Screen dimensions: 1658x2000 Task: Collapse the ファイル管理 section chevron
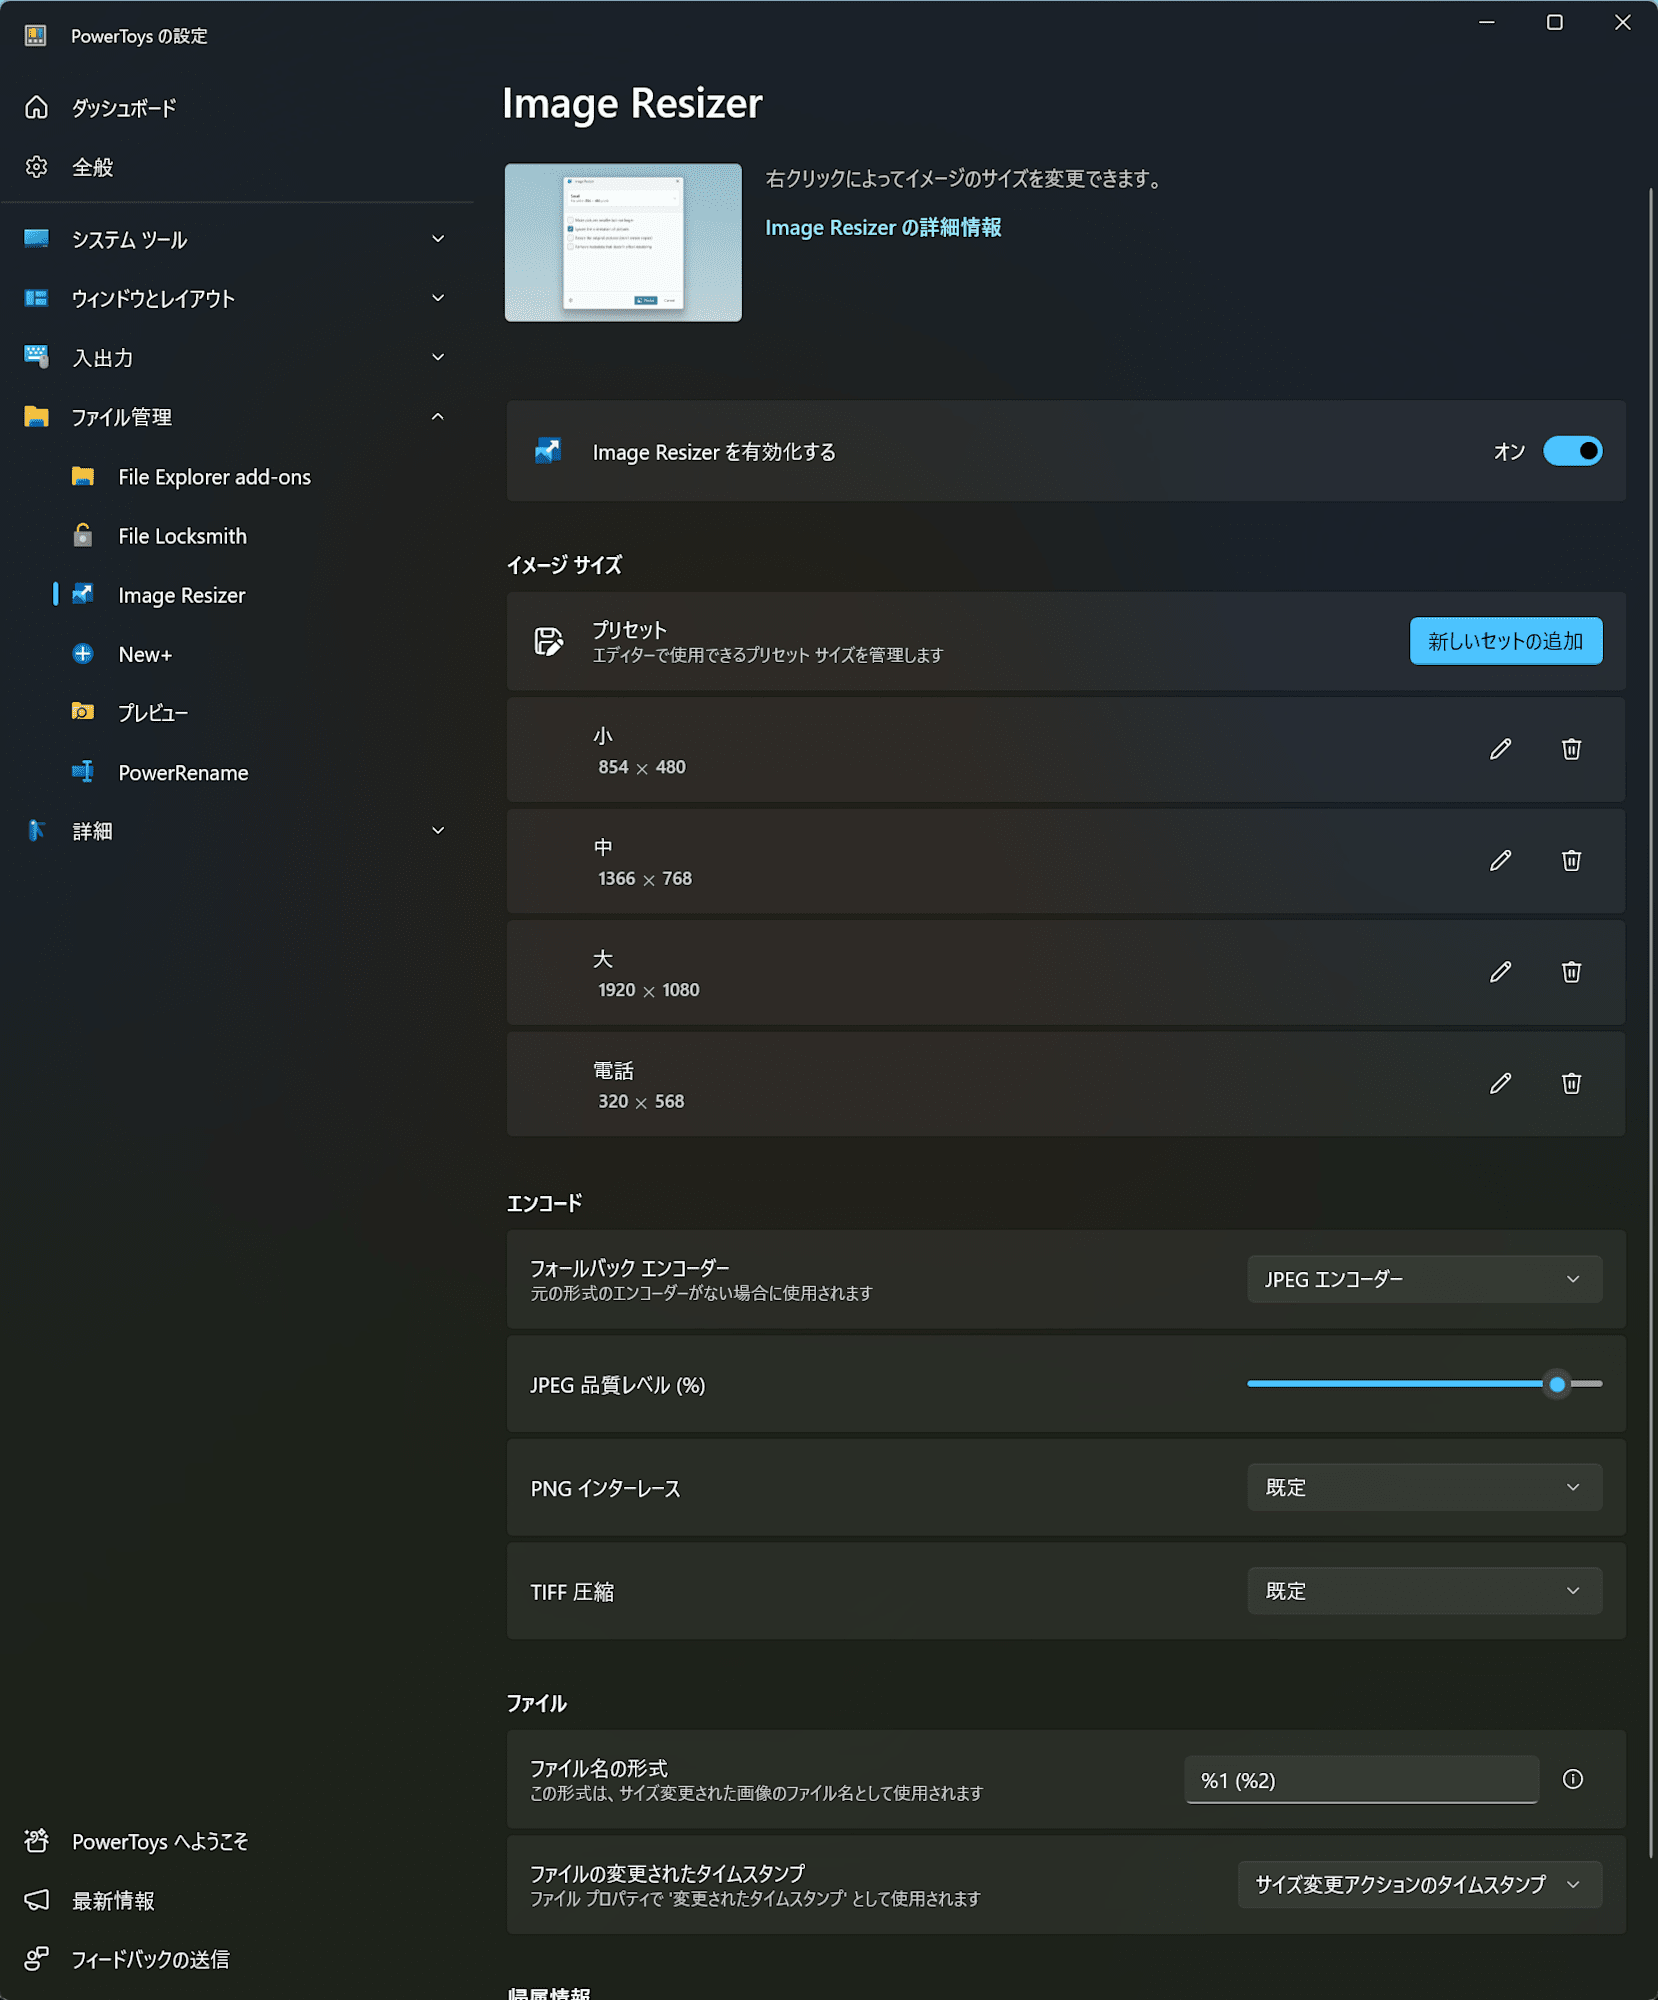pos(438,416)
